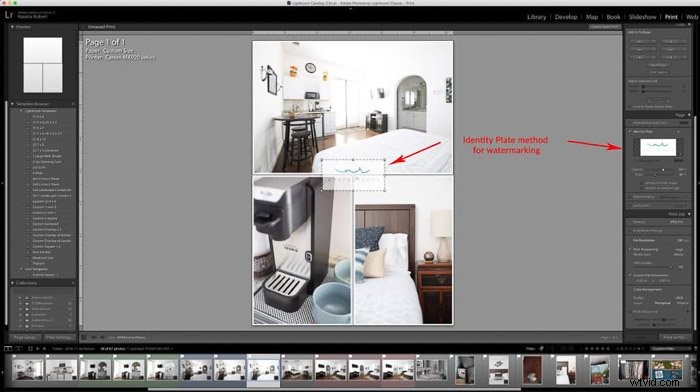Show first page using toolbar square icon

click(x=84, y=338)
